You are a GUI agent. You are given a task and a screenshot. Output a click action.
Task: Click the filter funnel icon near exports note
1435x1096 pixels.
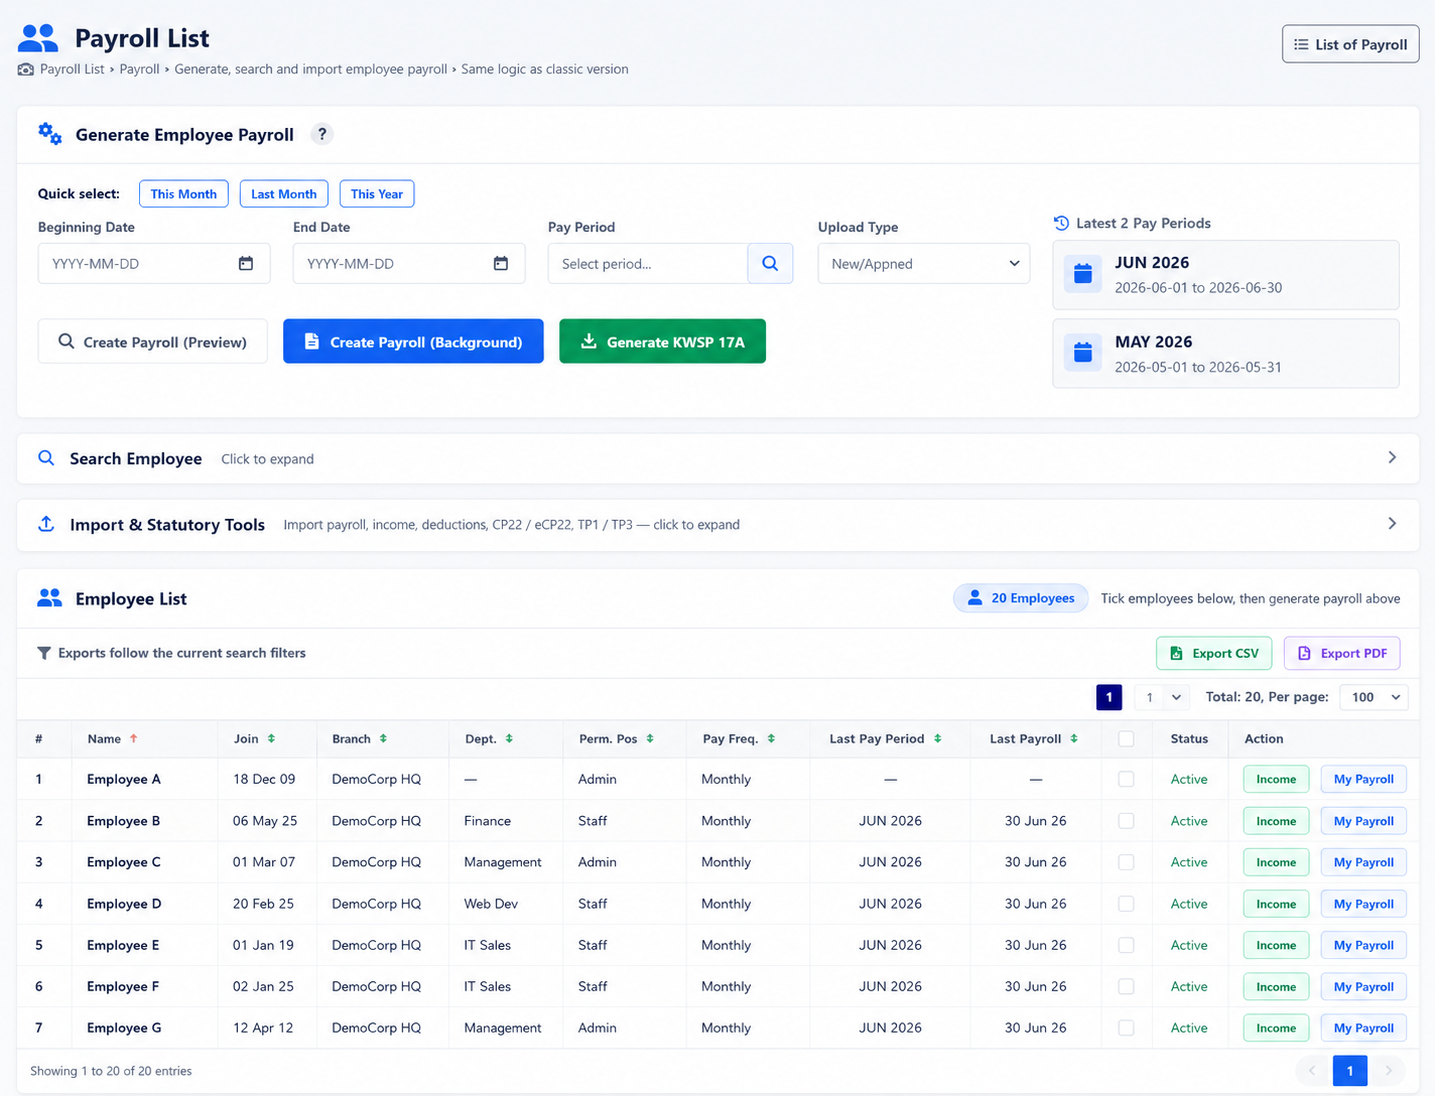click(44, 653)
